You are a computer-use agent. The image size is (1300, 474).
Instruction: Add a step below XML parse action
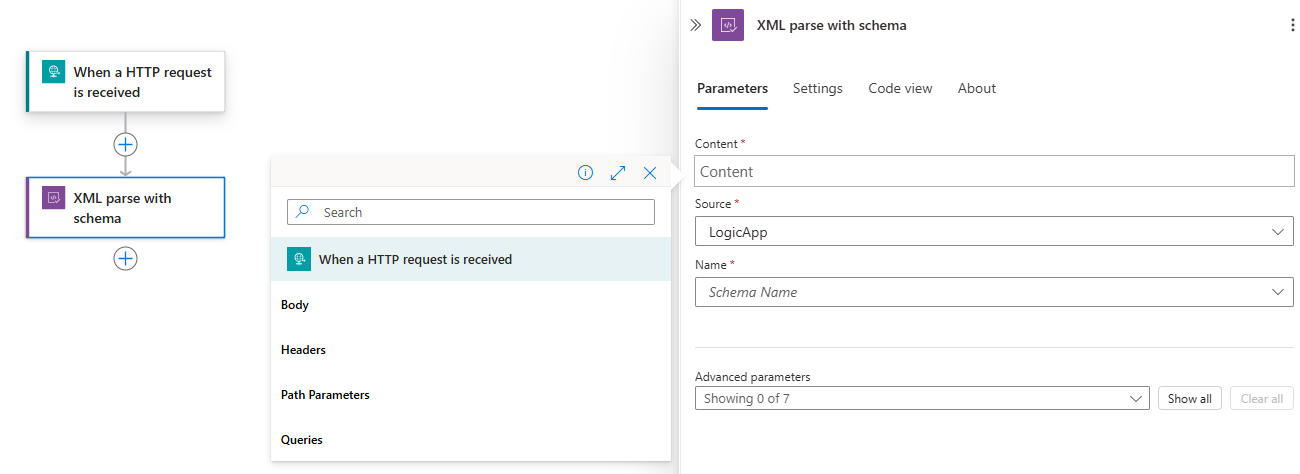[x=125, y=258]
